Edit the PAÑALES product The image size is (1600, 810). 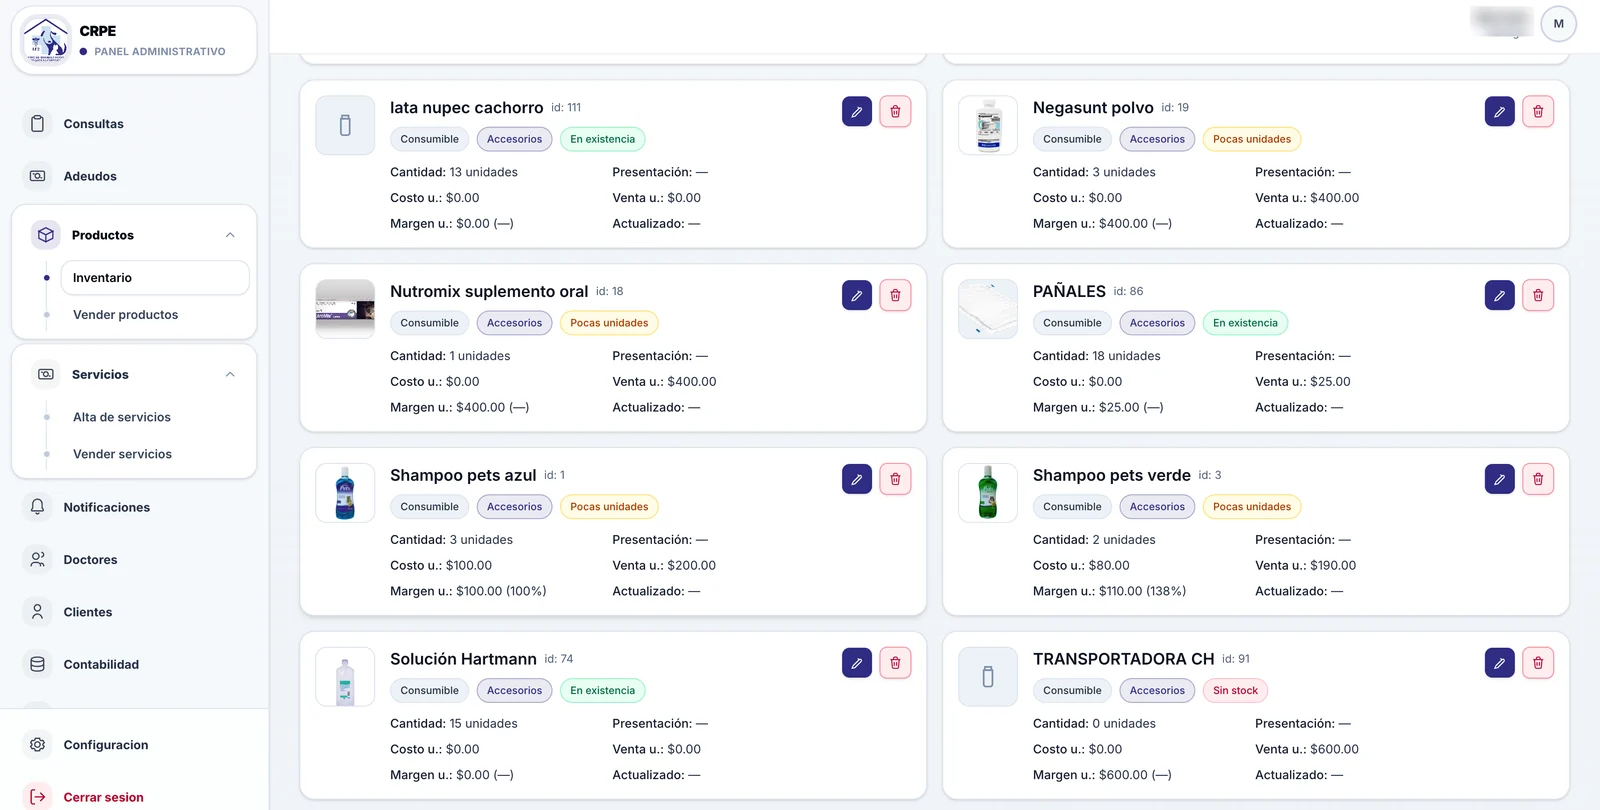(1500, 296)
